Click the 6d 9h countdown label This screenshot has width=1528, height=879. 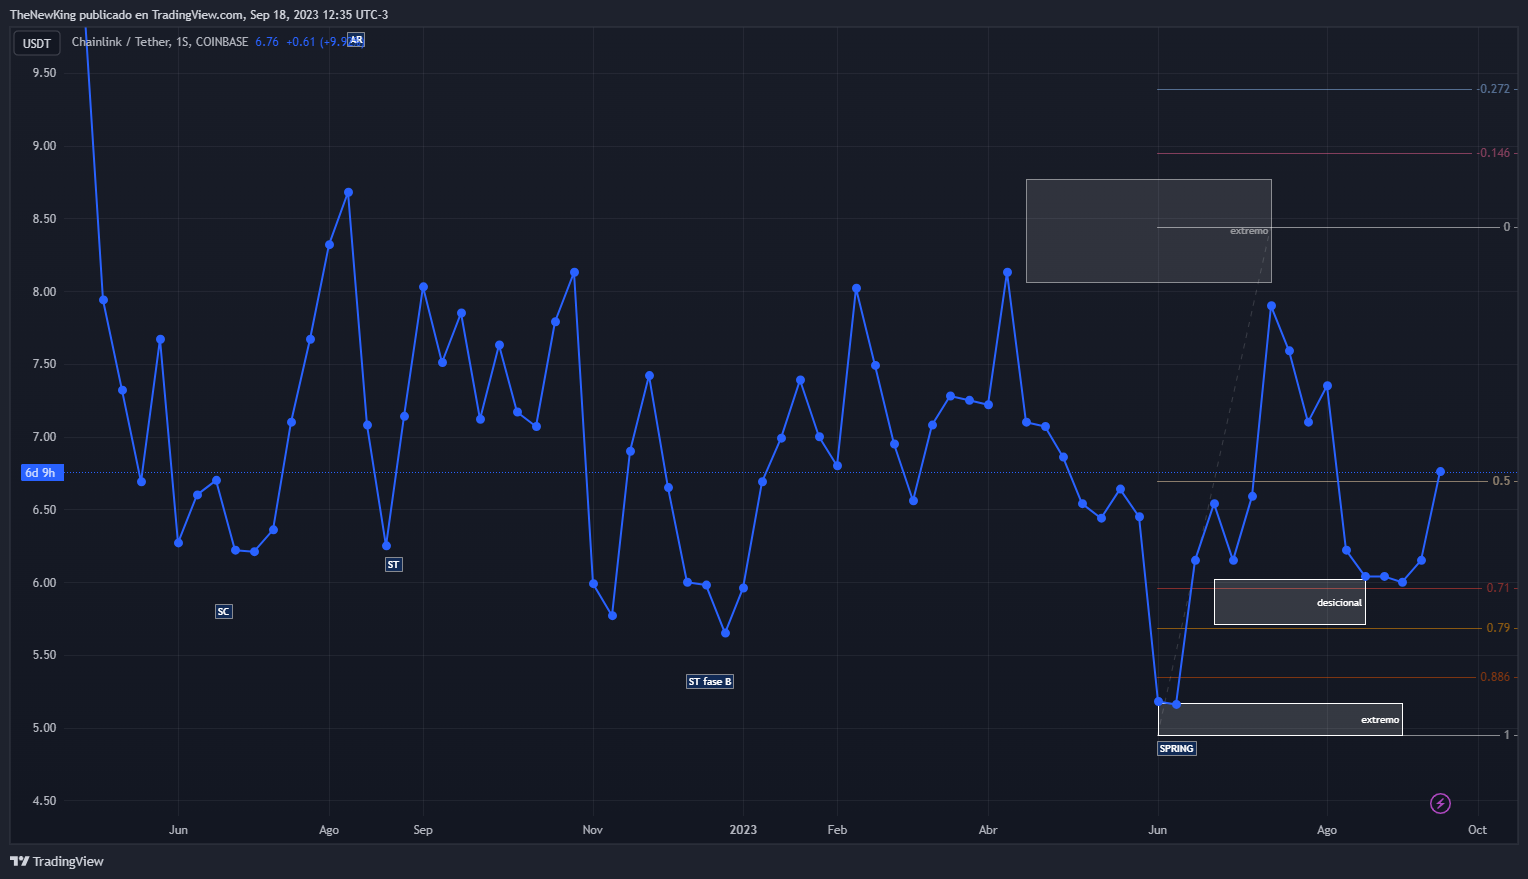40,473
